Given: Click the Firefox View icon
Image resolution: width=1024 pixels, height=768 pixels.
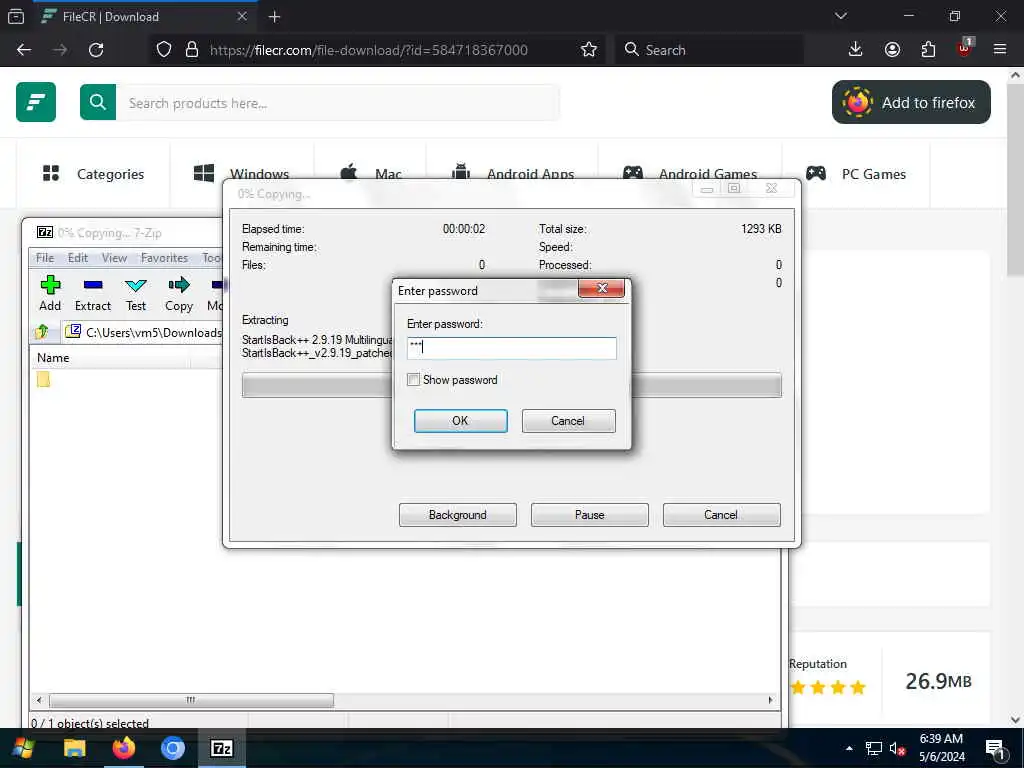Looking at the screenshot, I should pyautogui.click(x=16, y=16).
